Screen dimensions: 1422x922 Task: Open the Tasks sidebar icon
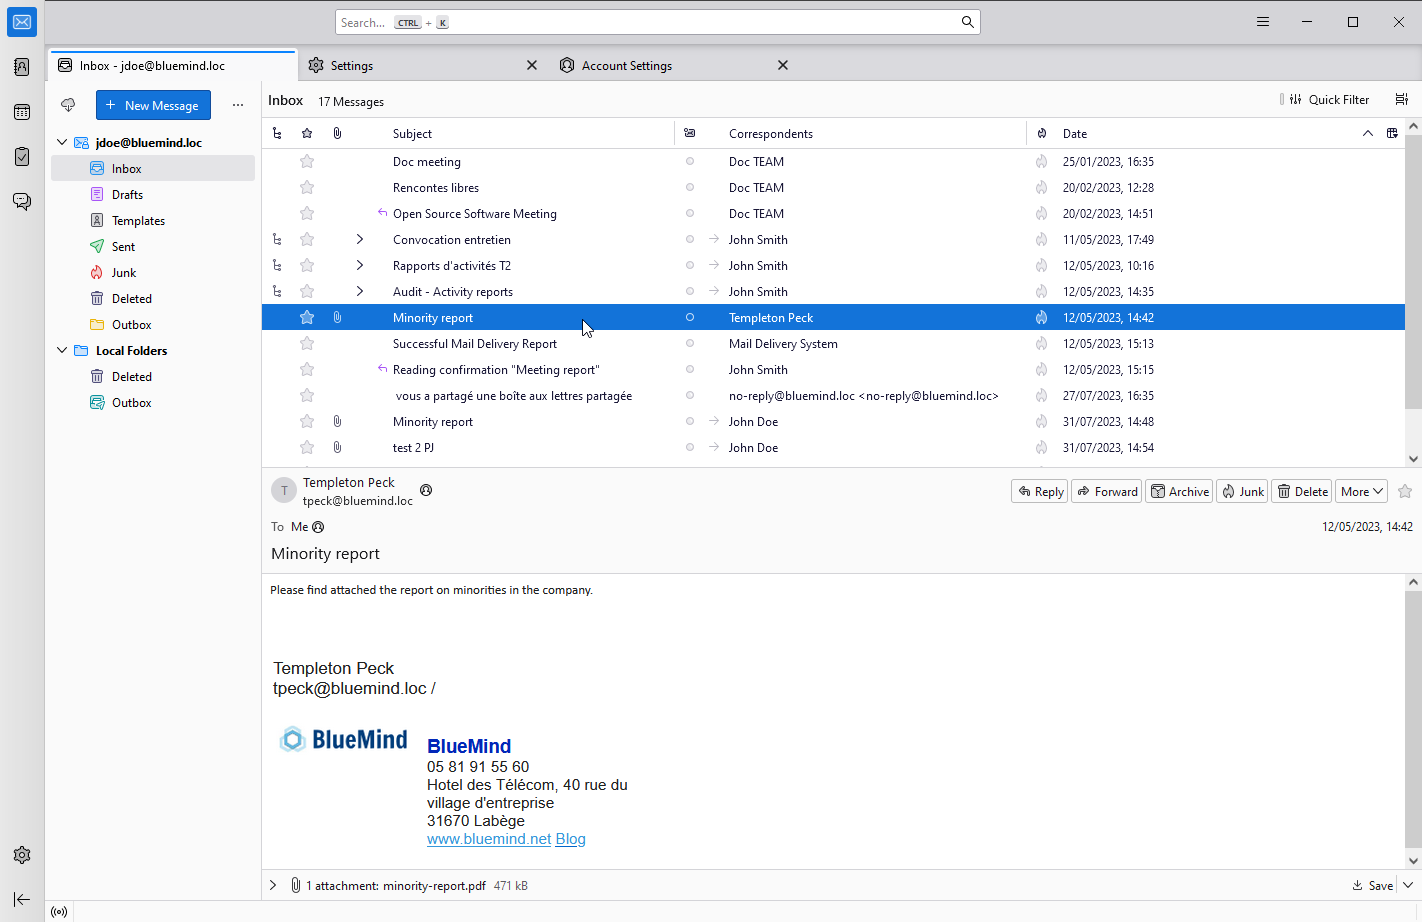[22, 156]
